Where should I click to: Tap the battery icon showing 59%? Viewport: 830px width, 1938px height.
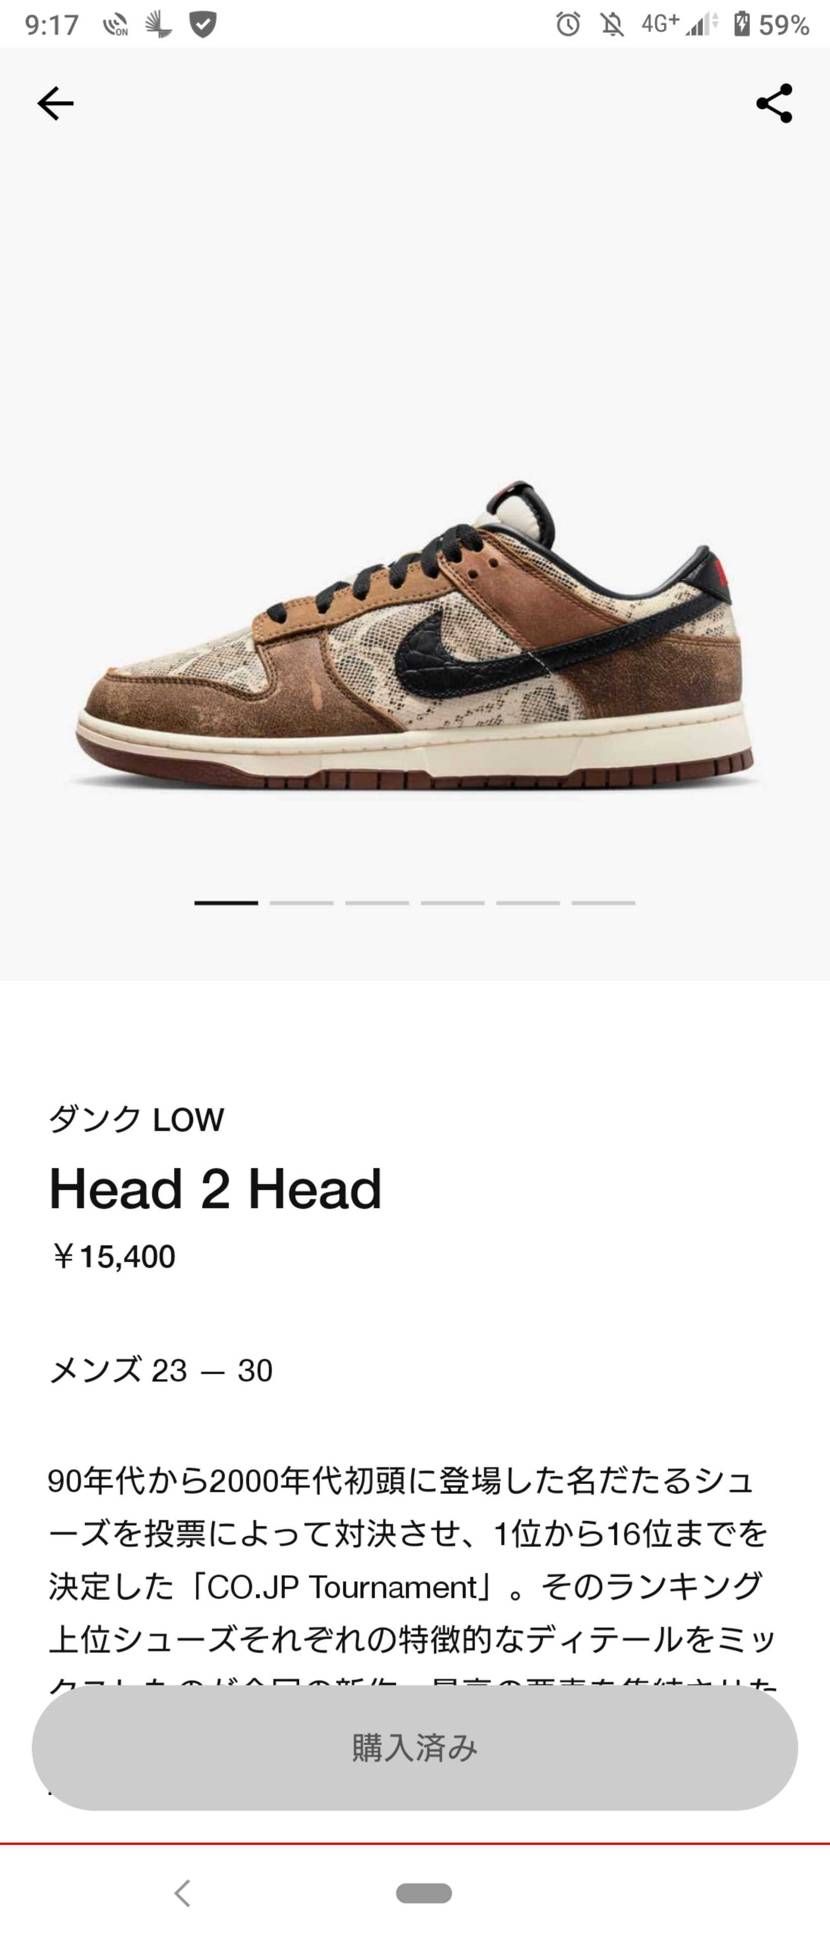(741, 24)
